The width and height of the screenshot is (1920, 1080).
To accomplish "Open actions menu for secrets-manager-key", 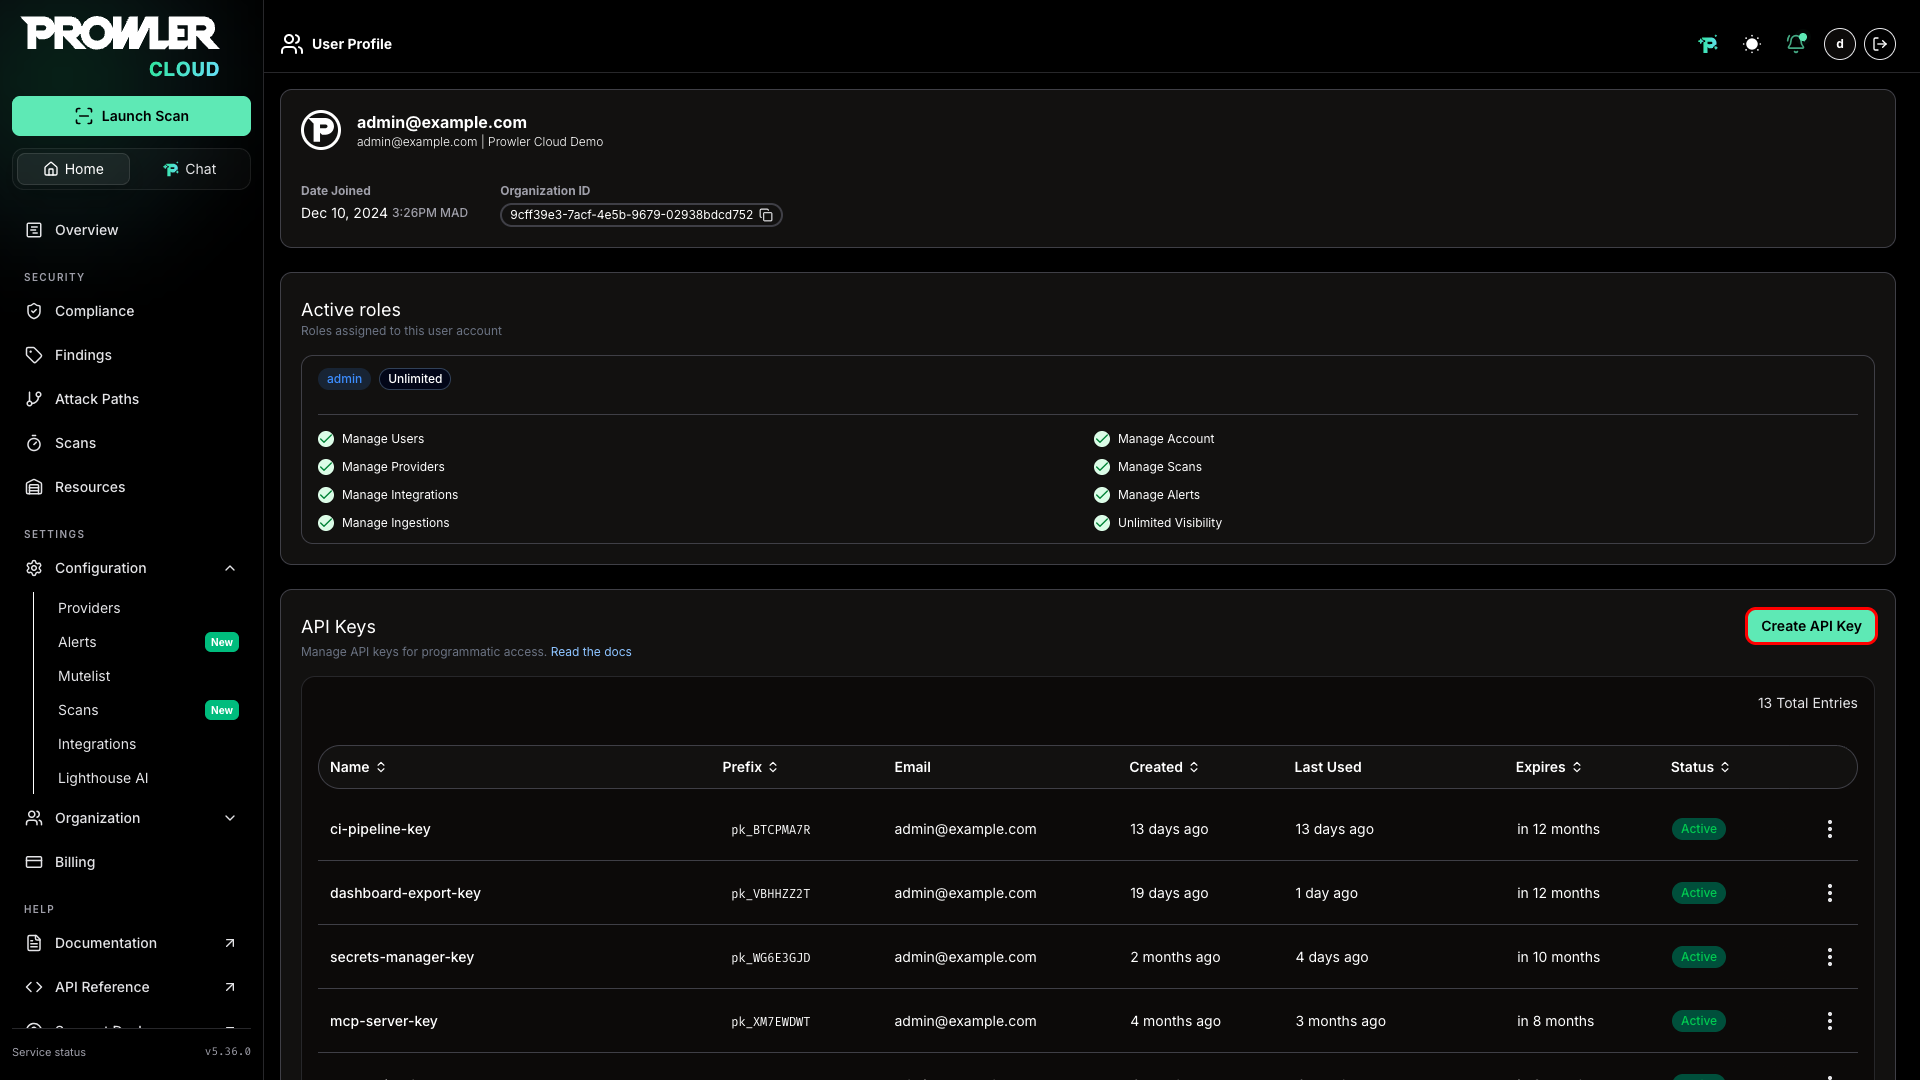I will (1830, 957).
